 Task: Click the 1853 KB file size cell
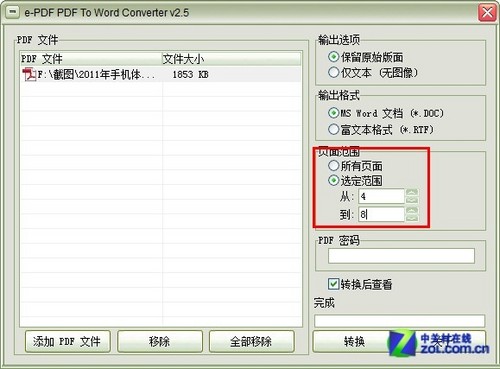coord(190,75)
